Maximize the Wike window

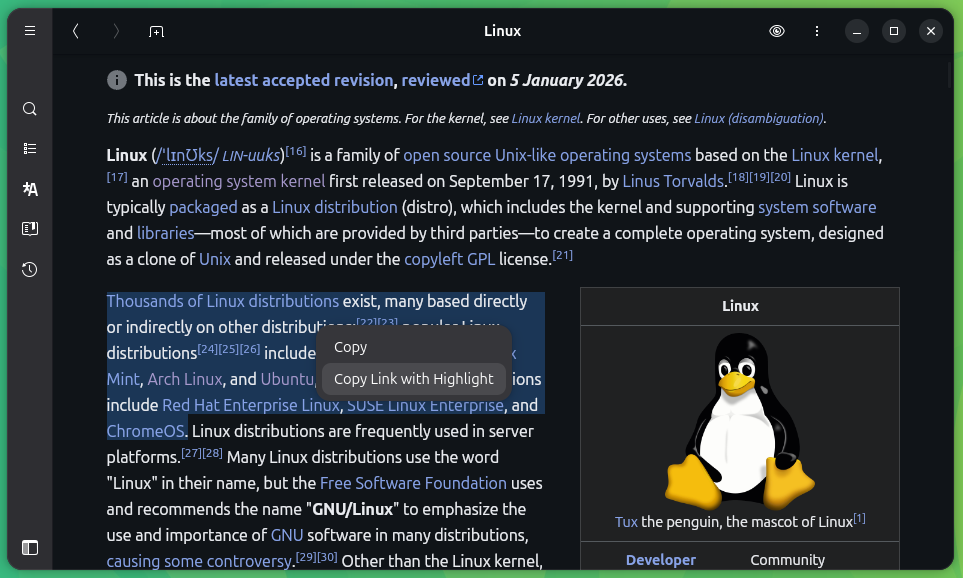click(x=894, y=31)
